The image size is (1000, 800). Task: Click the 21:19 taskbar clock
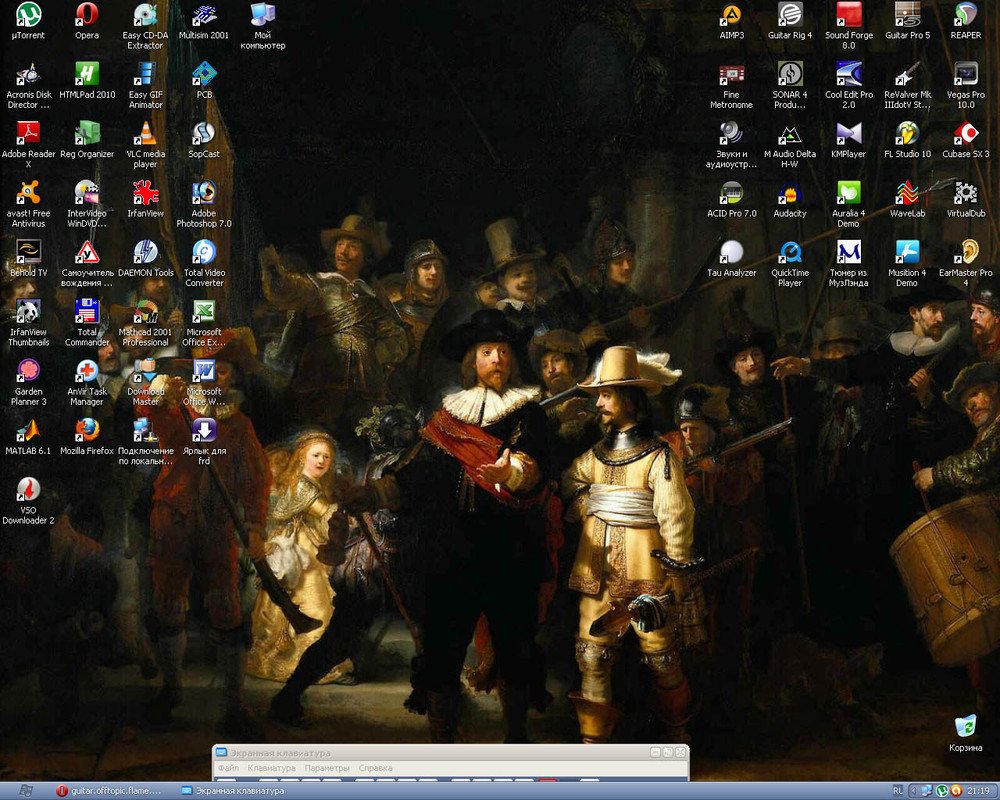(979, 791)
